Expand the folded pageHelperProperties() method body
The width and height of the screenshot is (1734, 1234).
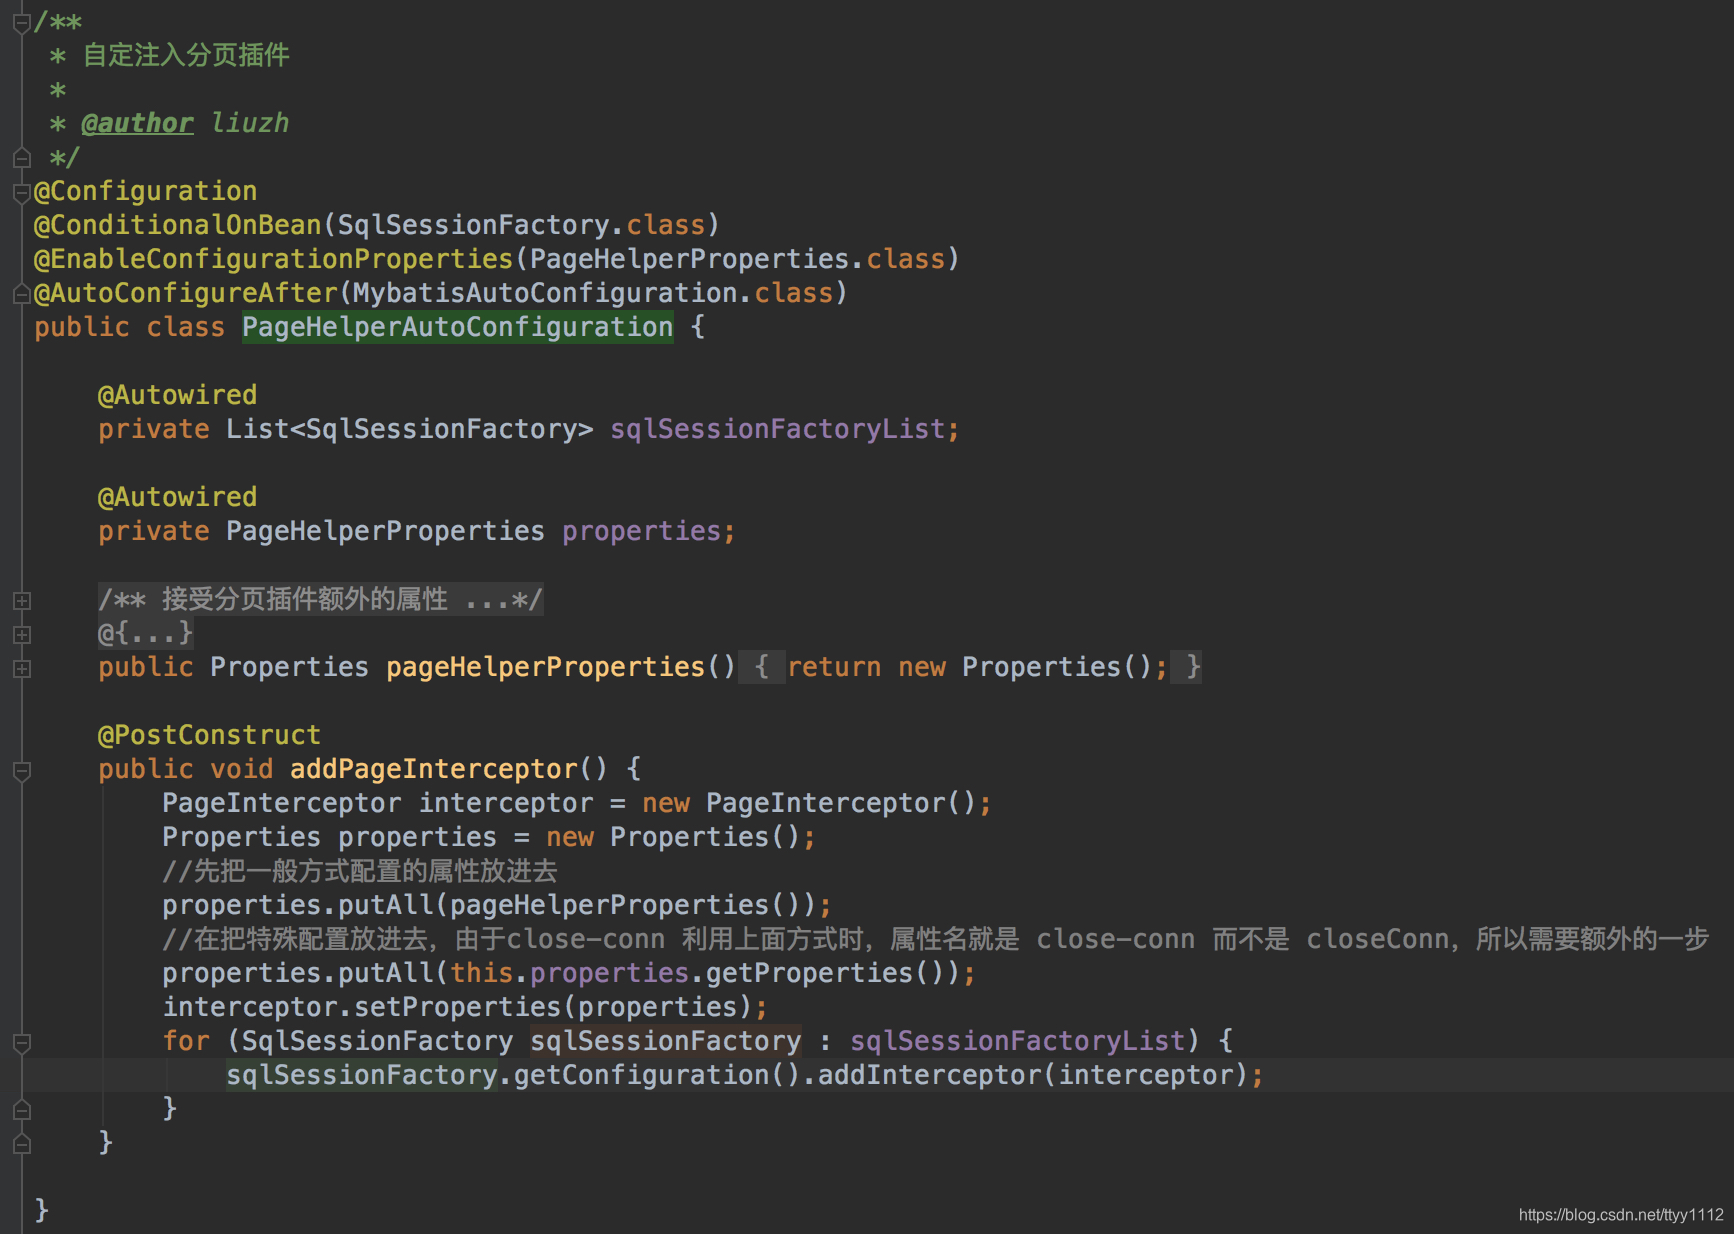coord(22,669)
